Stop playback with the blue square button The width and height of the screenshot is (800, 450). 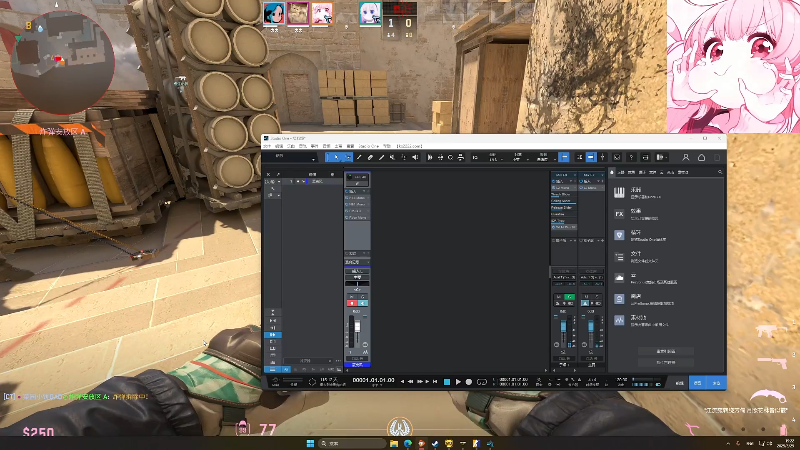point(447,382)
